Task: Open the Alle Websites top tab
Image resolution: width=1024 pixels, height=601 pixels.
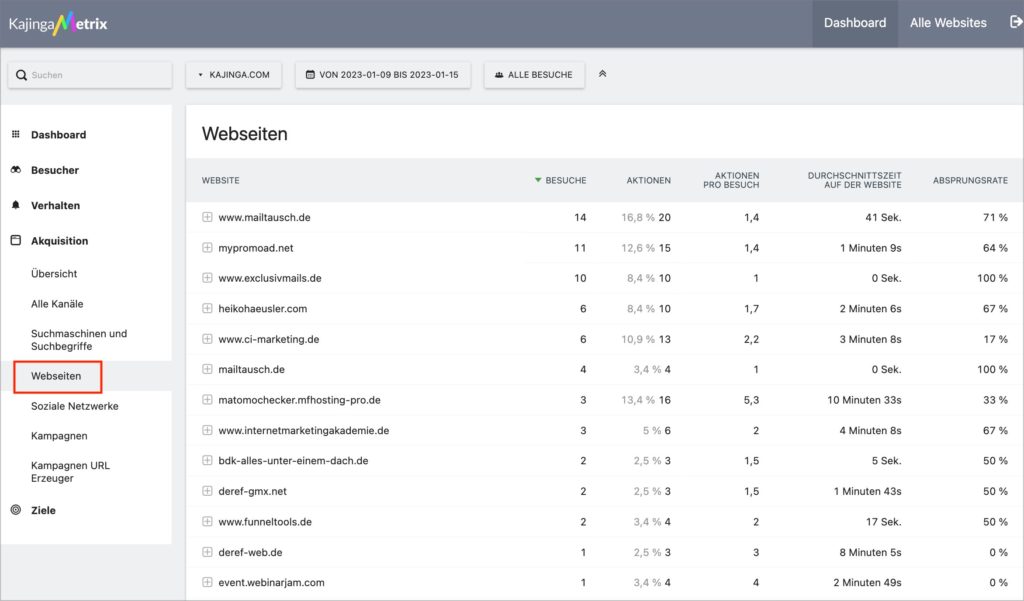Action: pos(948,23)
